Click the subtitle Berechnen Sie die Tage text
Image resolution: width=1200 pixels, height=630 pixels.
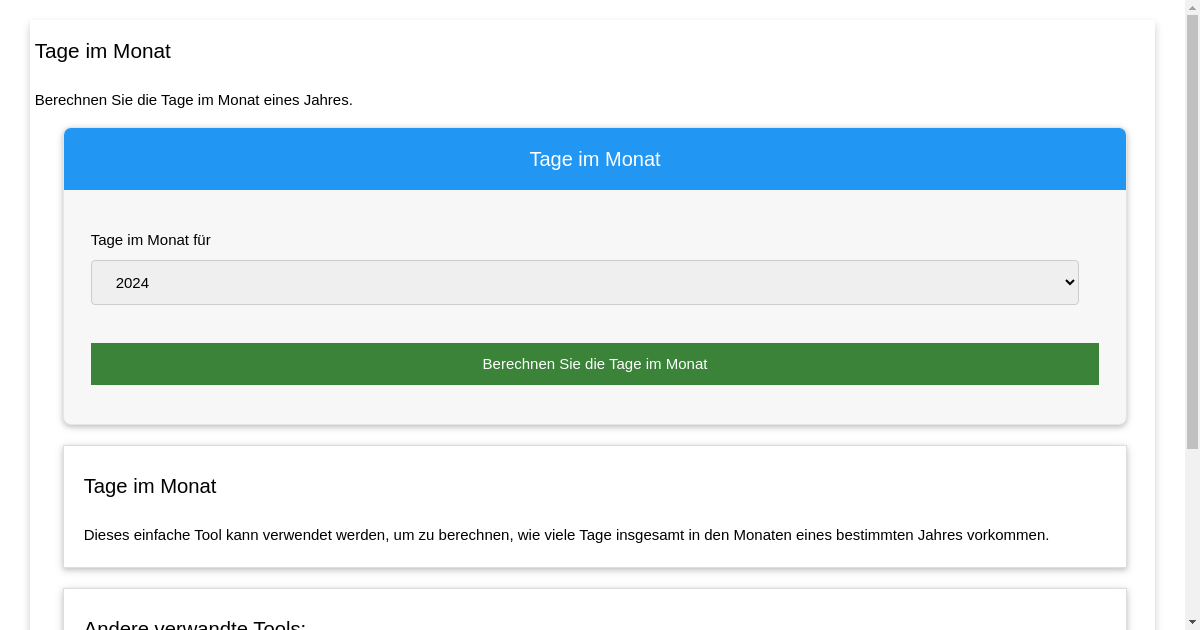(x=193, y=100)
